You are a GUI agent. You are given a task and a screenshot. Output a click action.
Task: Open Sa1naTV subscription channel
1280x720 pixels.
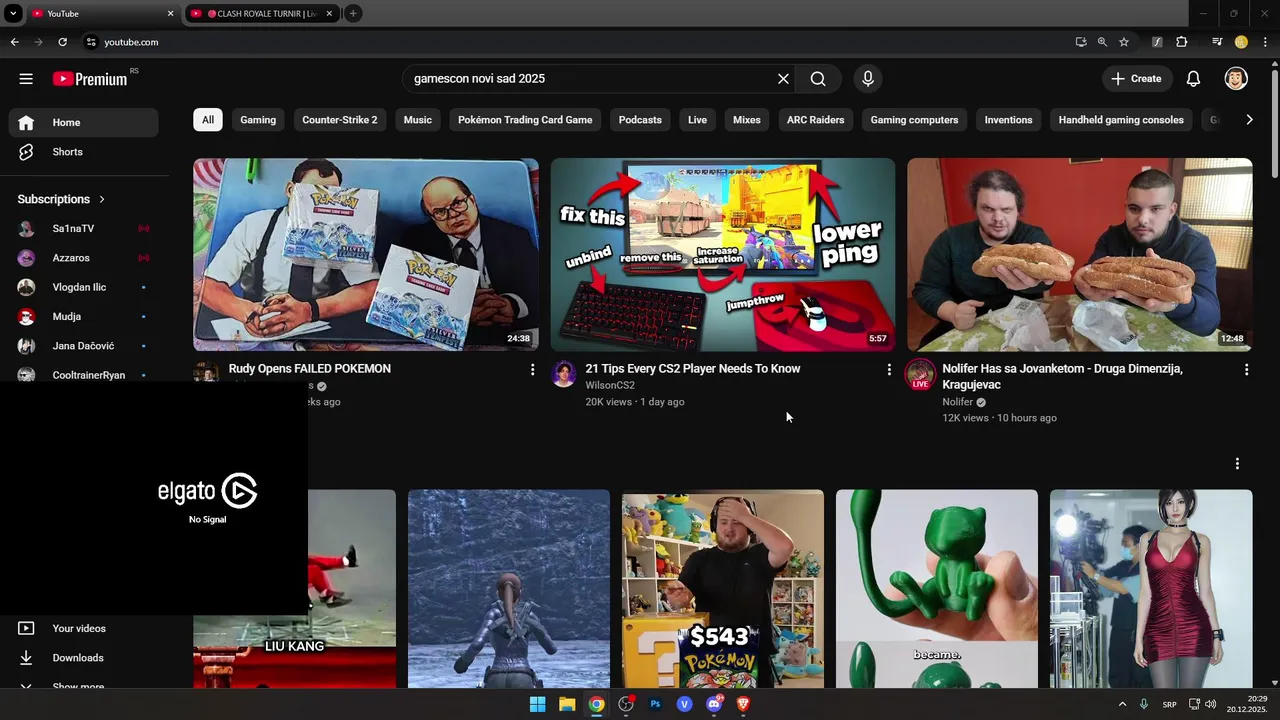[84, 229]
